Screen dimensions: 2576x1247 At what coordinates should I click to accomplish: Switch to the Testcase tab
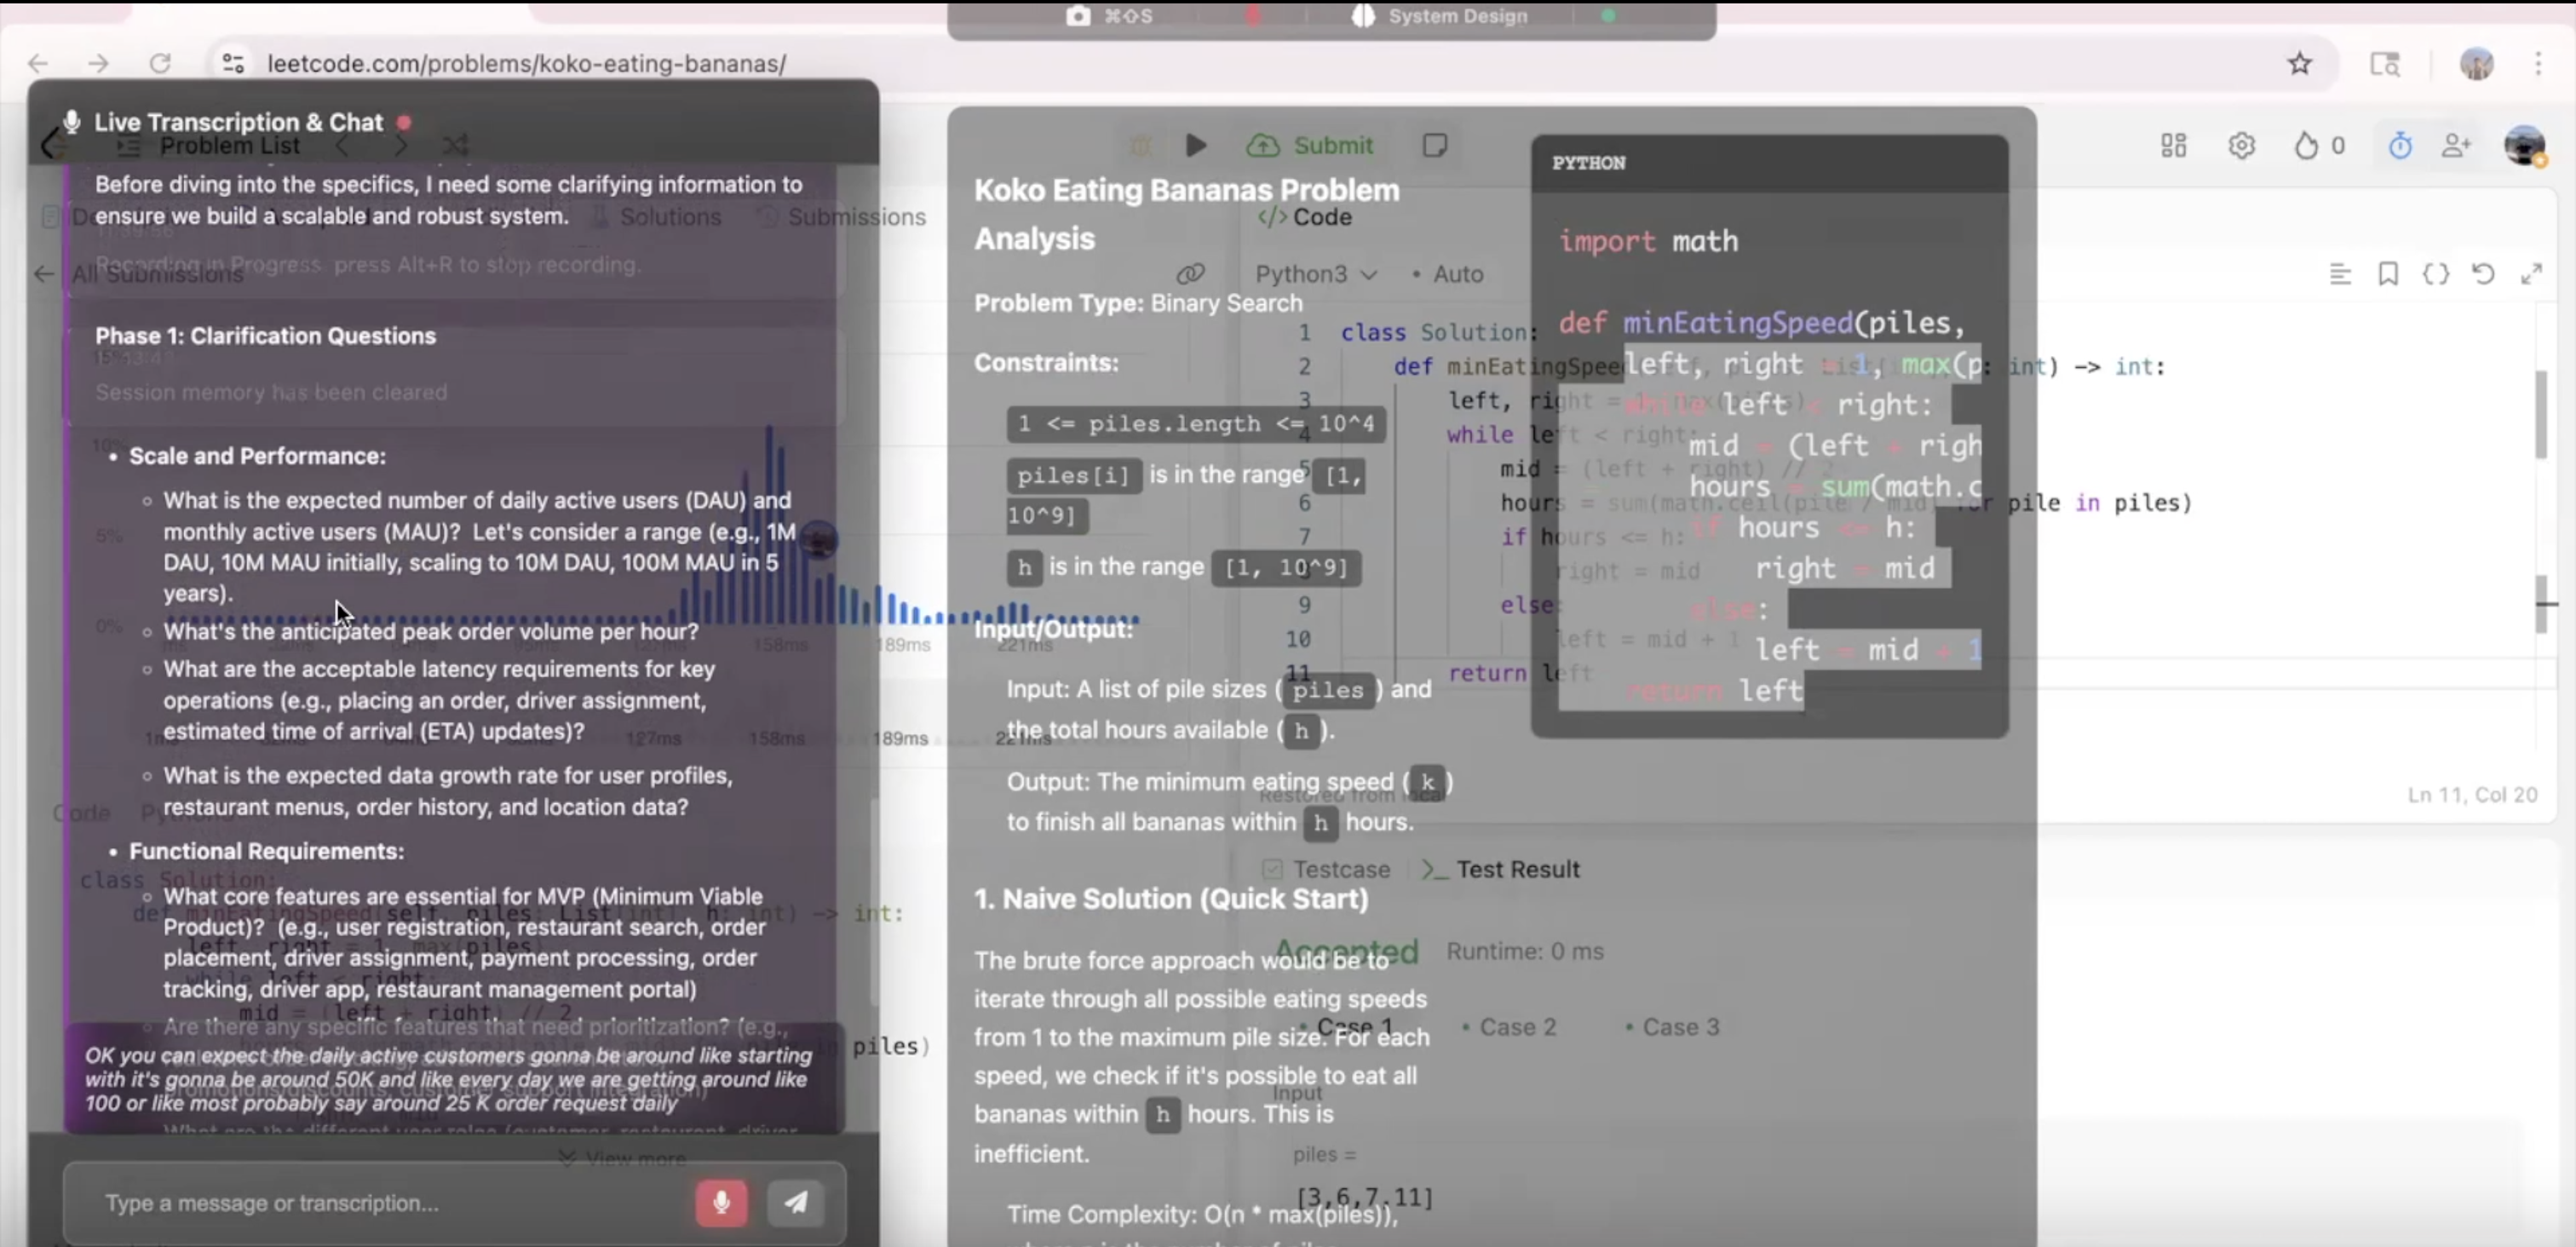point(1326,869)
